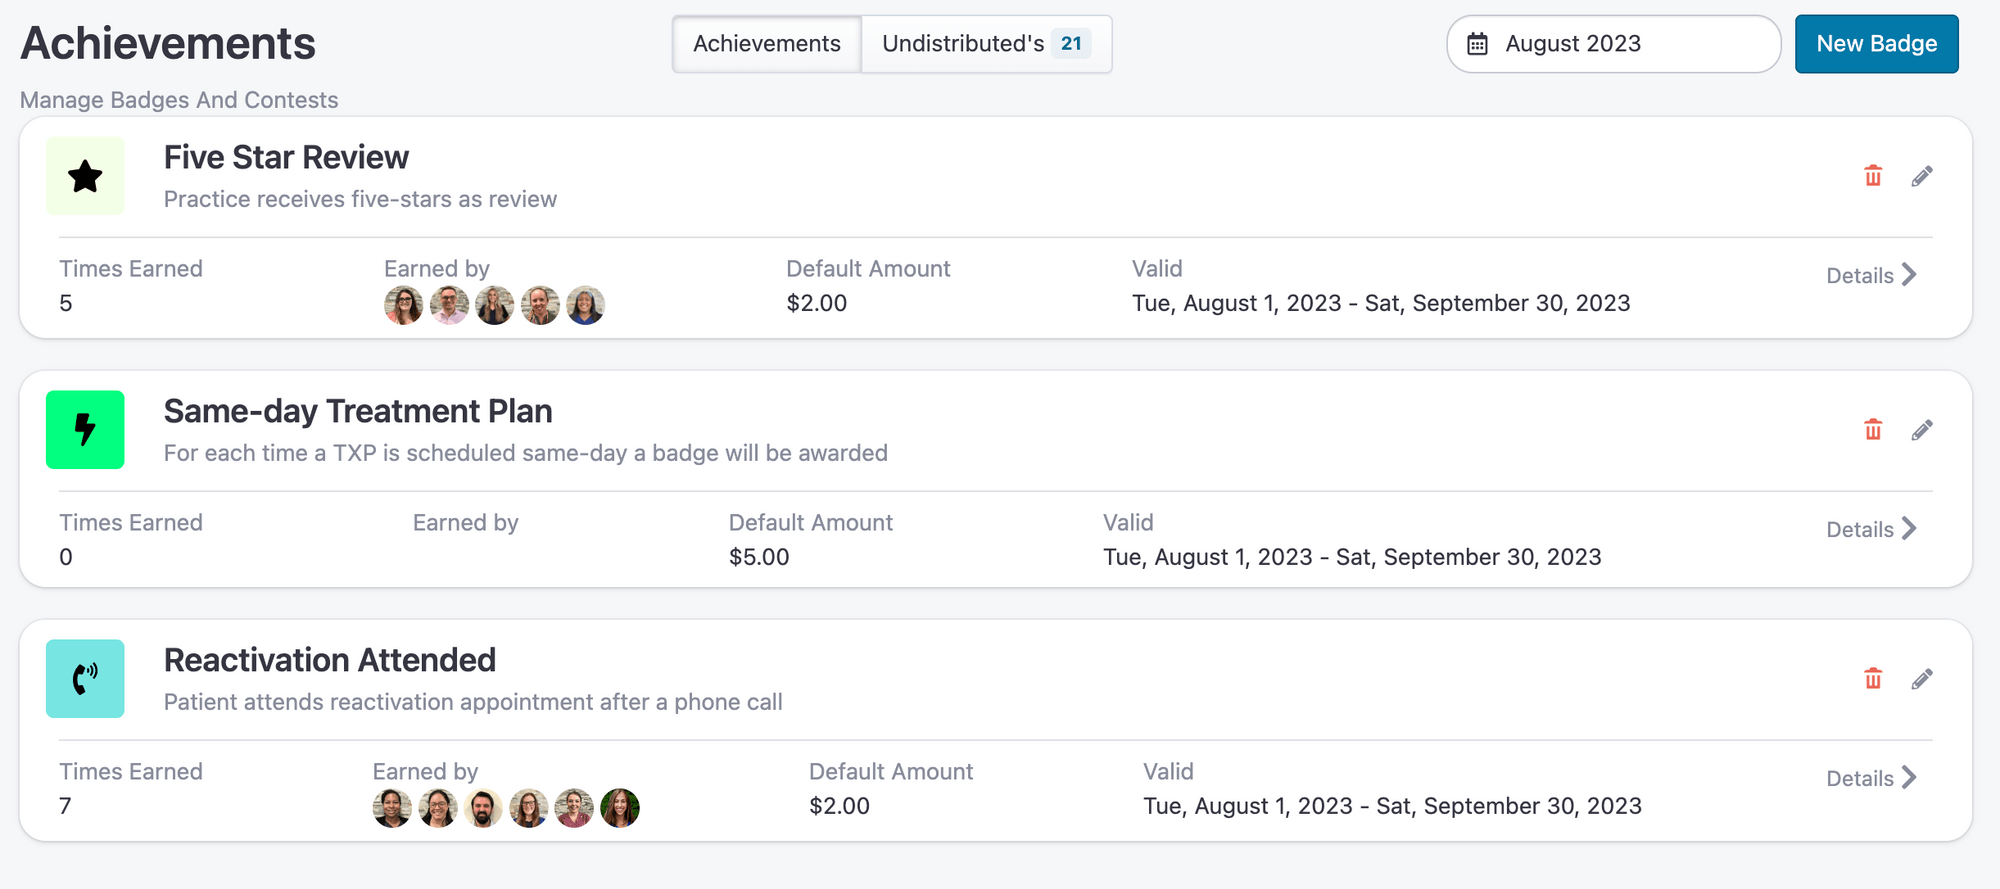2000x889 pixels.
Task: Edit the Five Star Review badge
Action: [1922, 177]
